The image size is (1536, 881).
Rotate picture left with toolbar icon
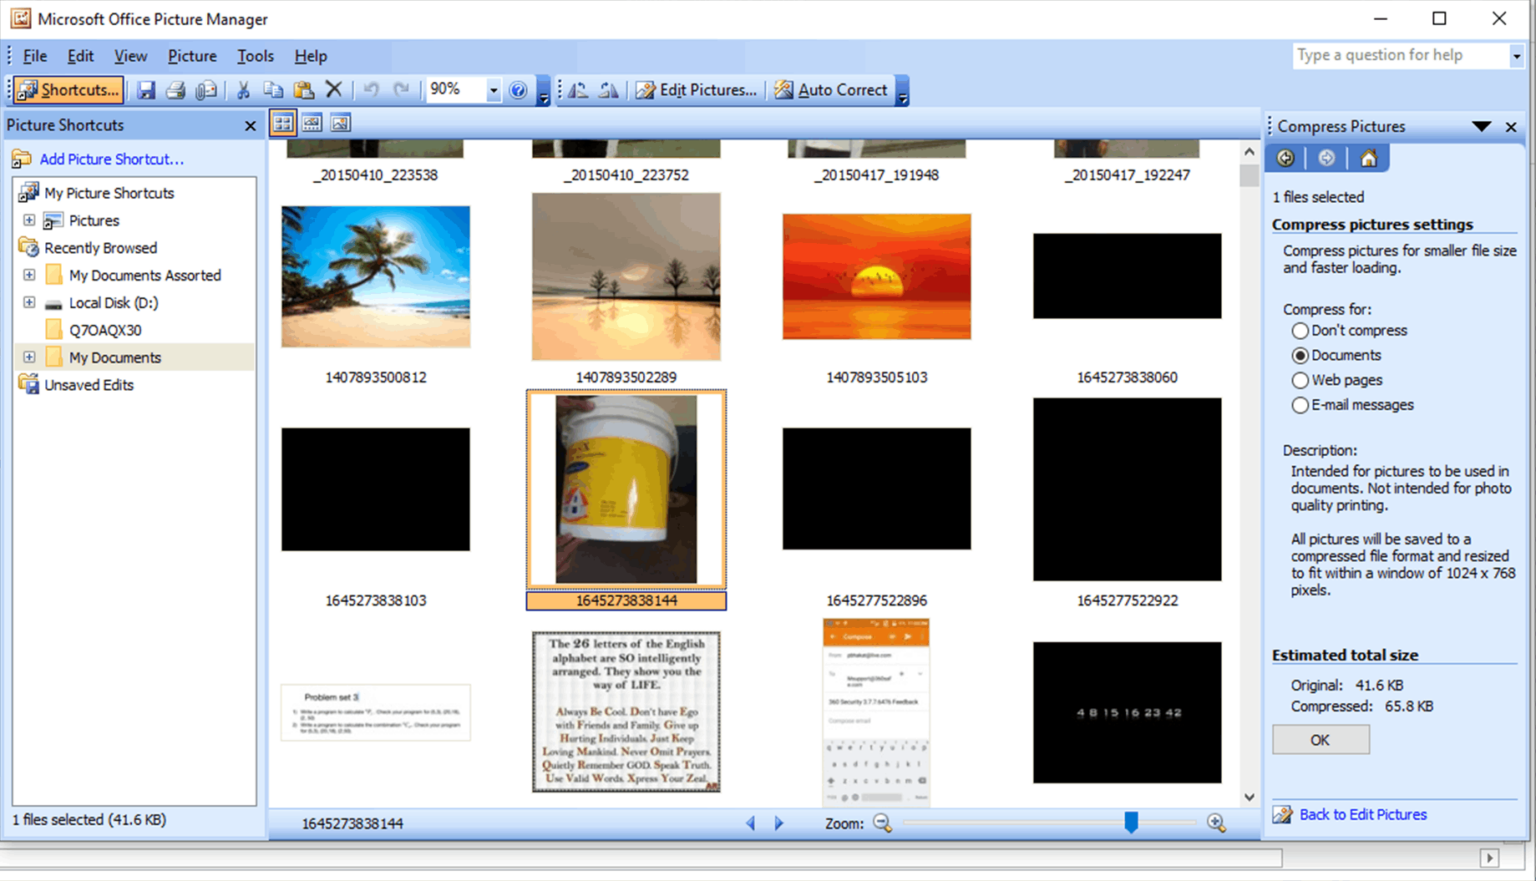click(x=578, y=90)
